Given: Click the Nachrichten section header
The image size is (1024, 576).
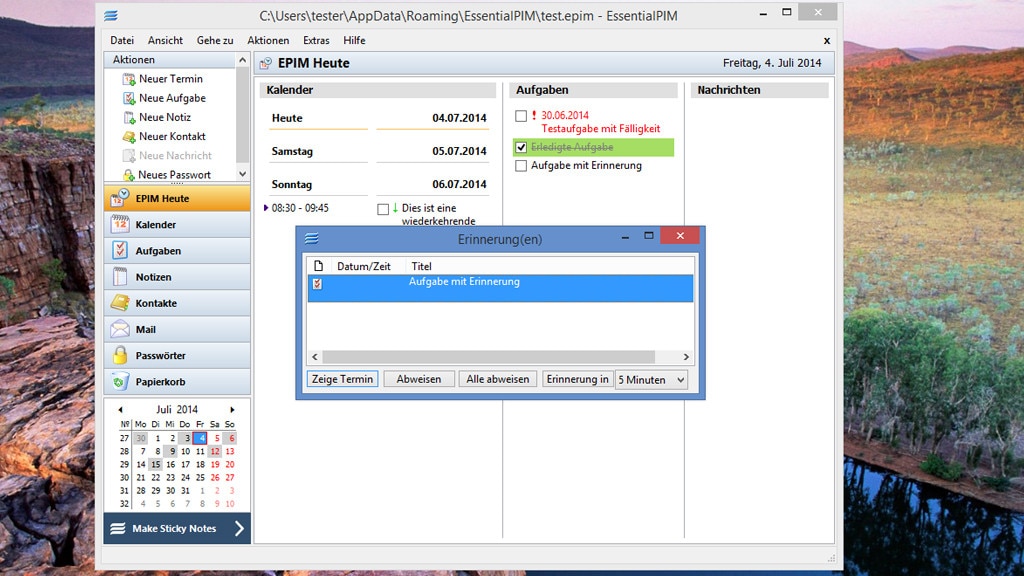Looking at the screenshot, I should [760, 90].
